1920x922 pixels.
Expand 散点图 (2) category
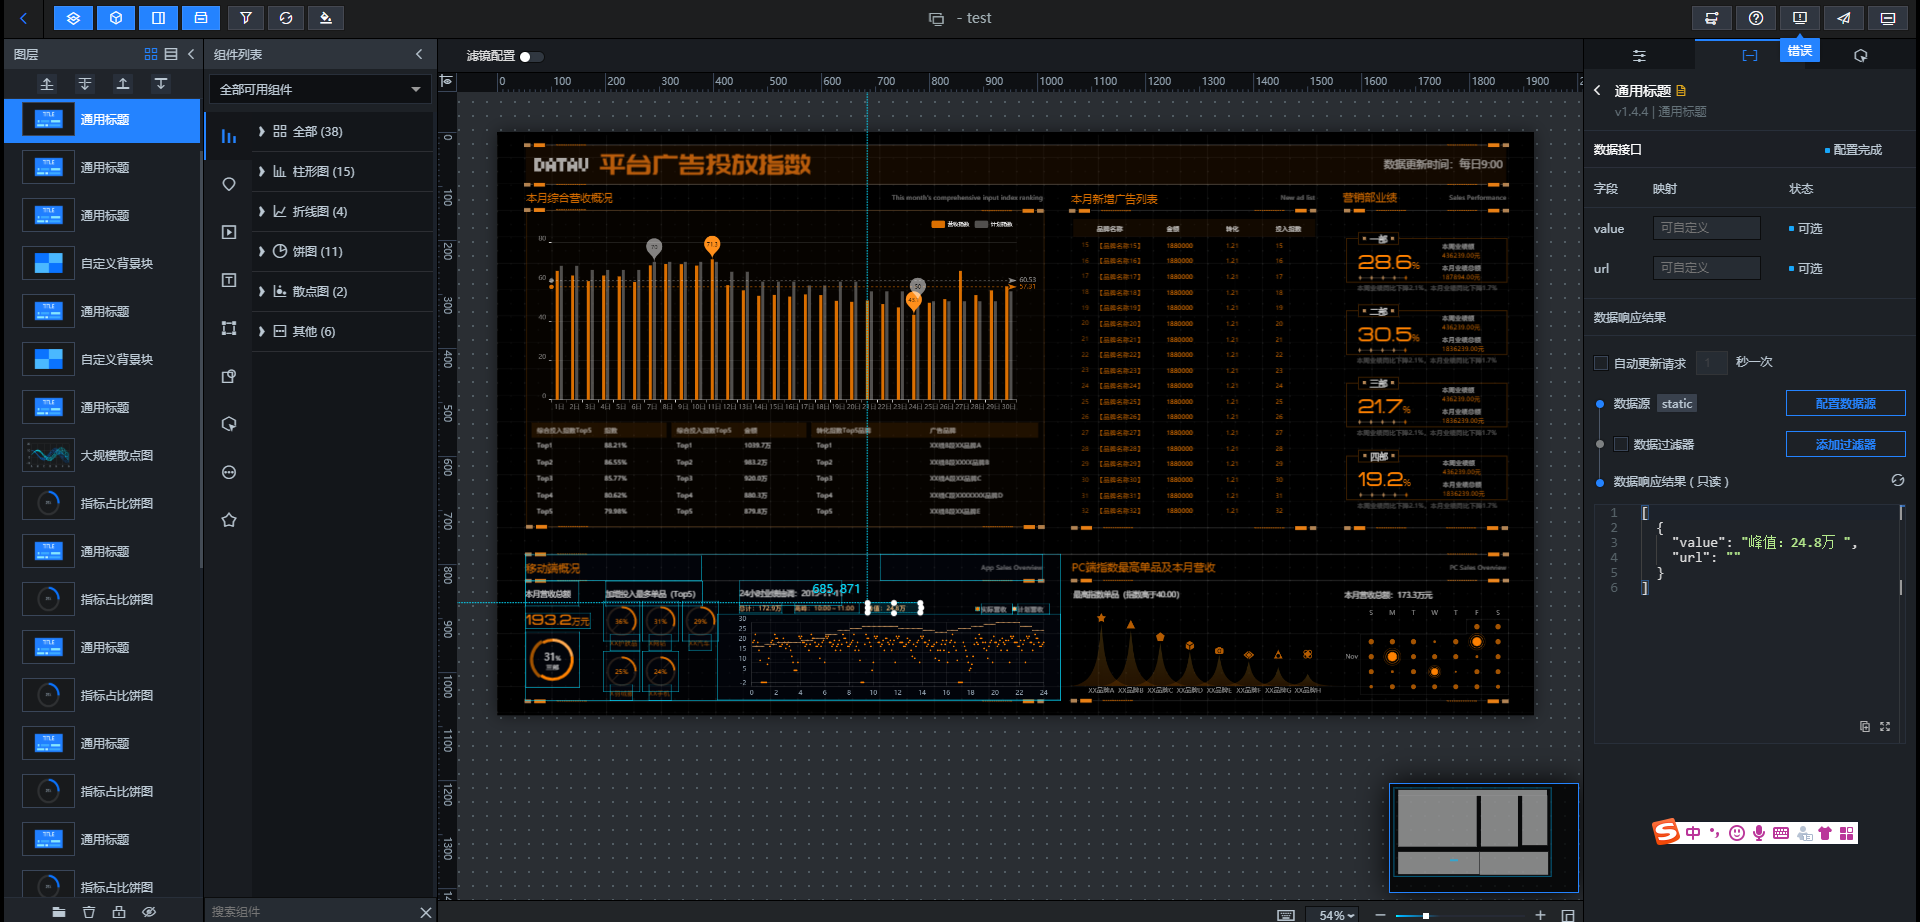342,291
